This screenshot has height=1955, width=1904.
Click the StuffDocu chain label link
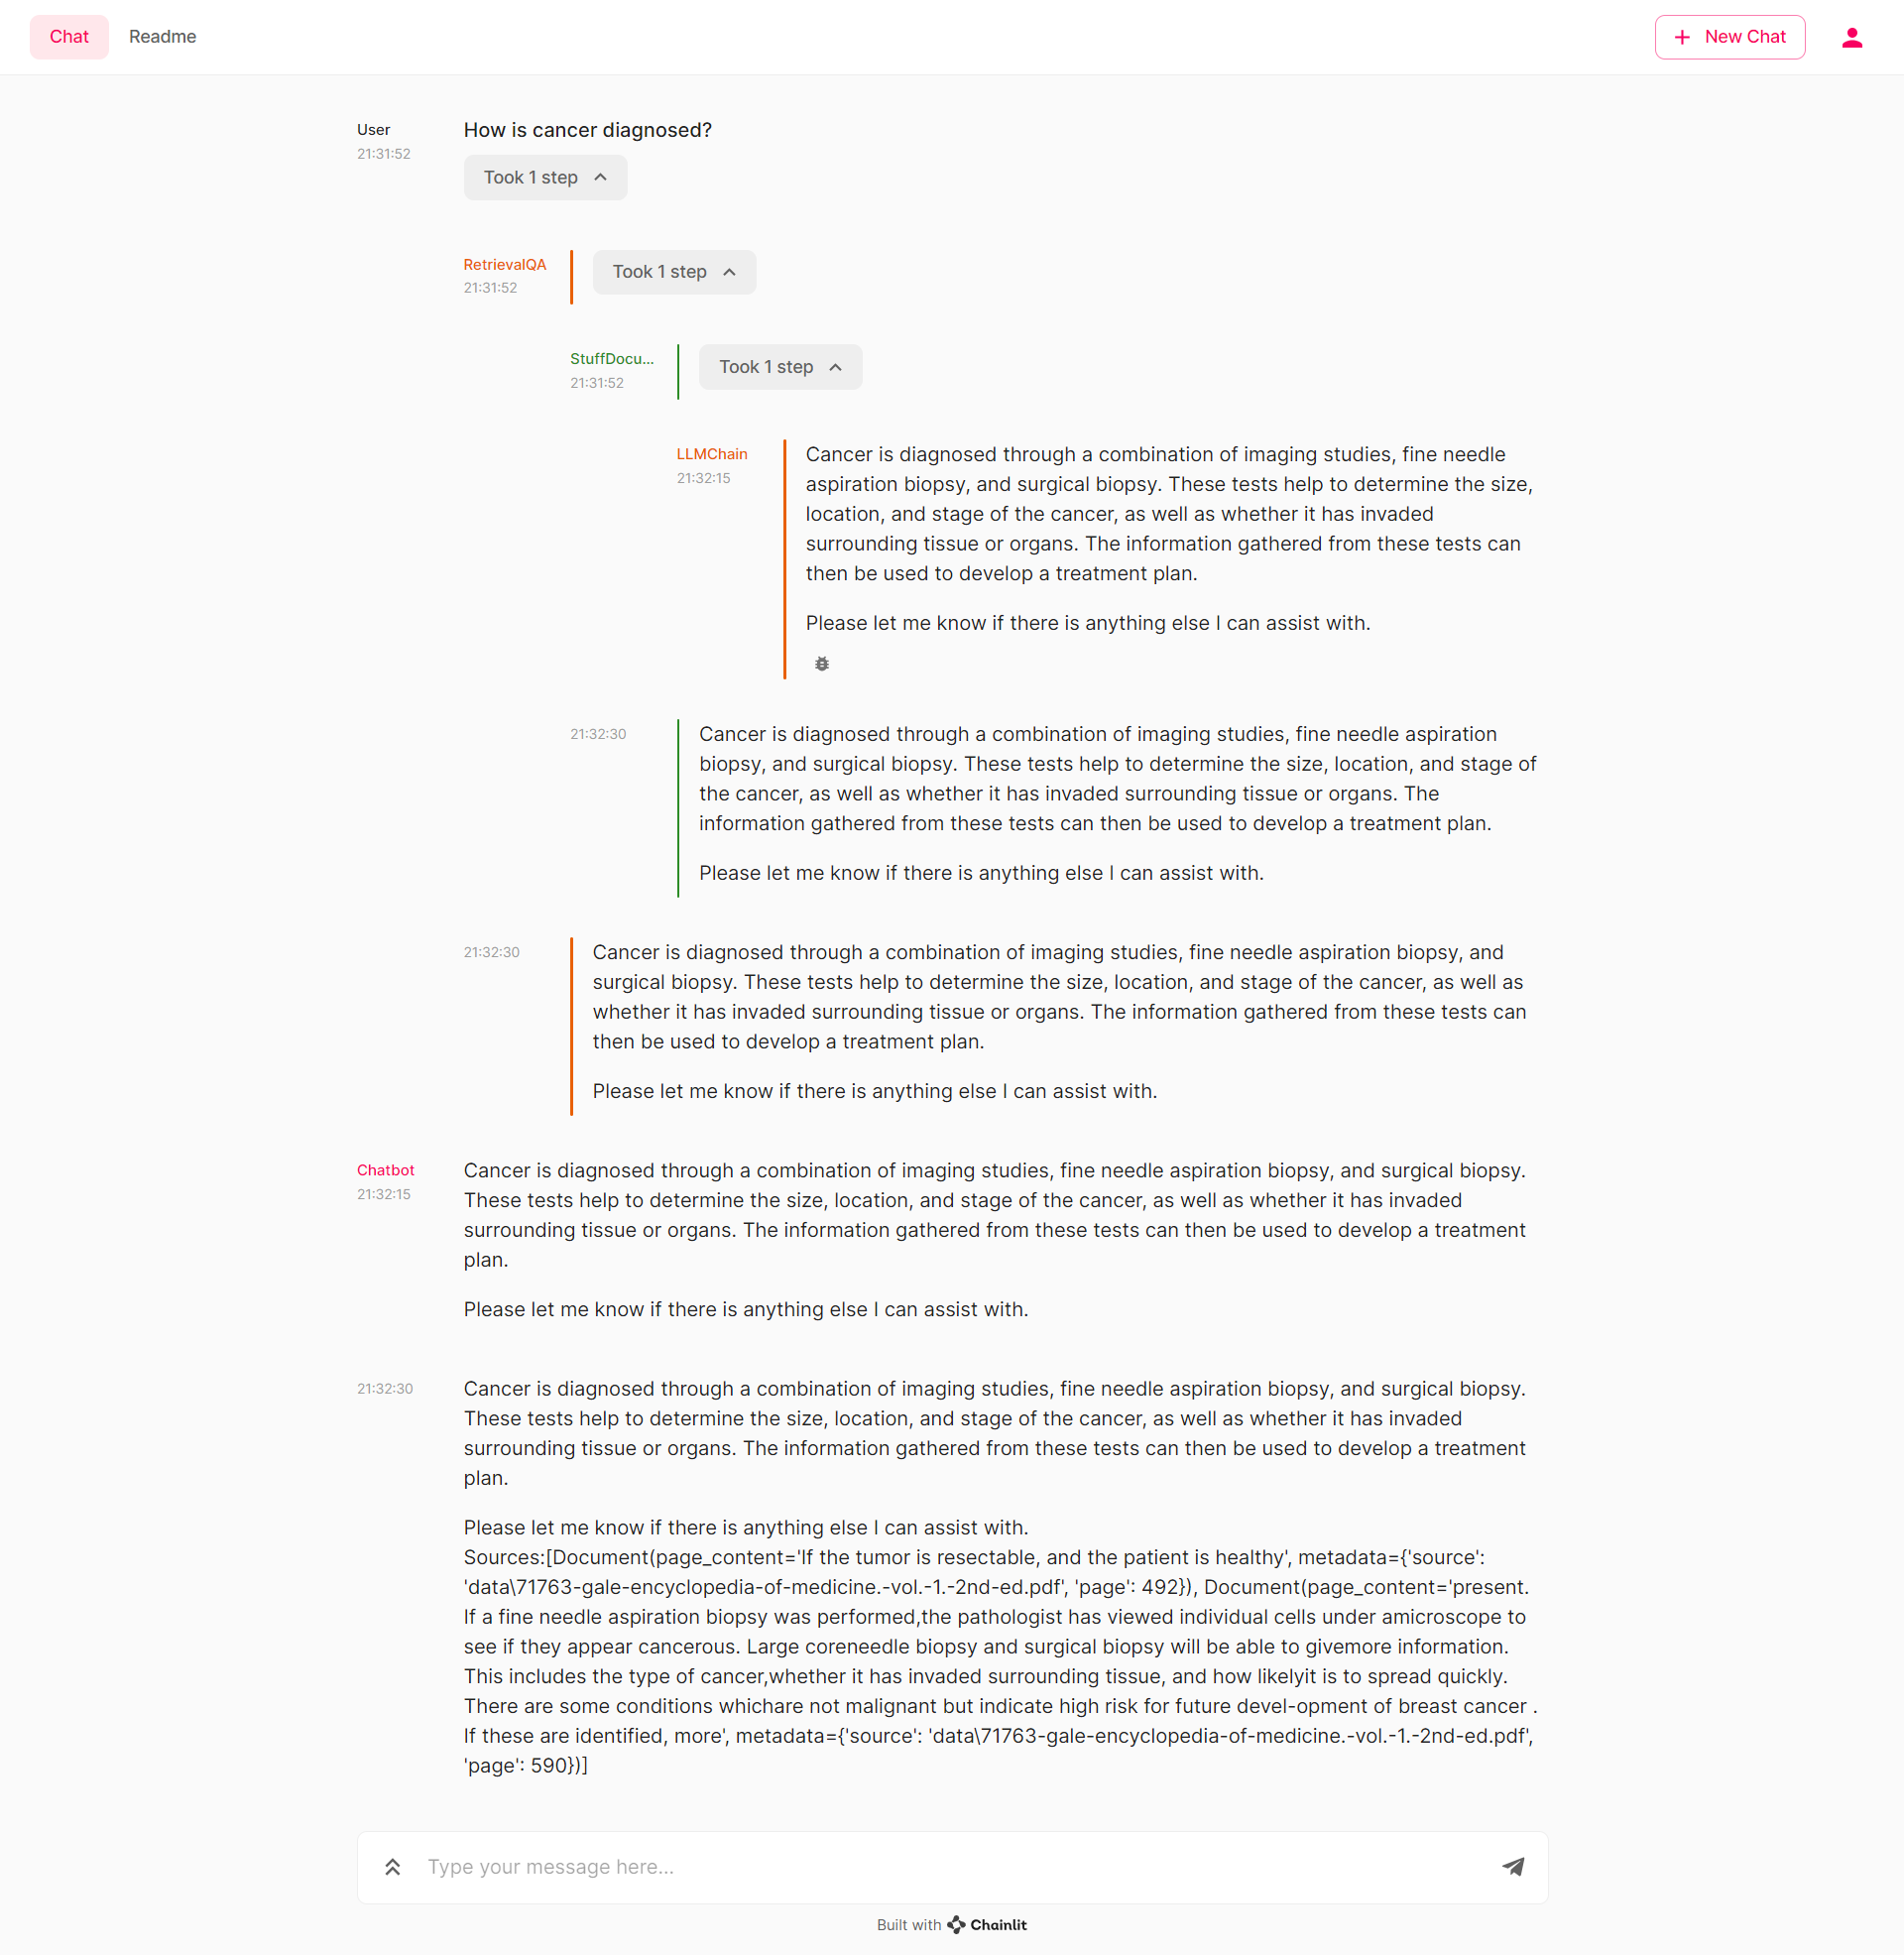point(611,358)
